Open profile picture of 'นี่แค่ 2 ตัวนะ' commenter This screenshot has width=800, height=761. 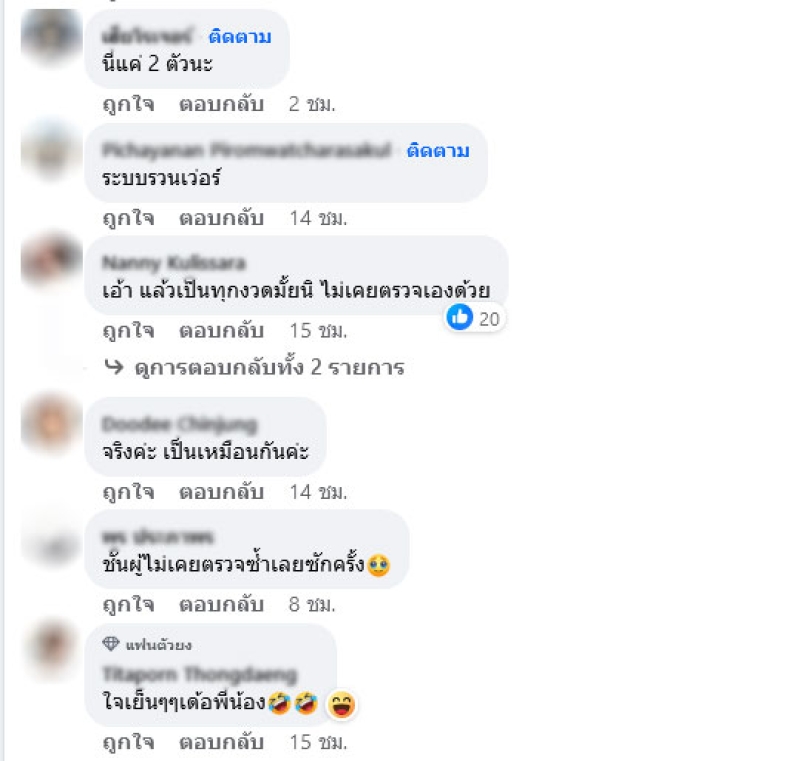click(x=52, y=38)
